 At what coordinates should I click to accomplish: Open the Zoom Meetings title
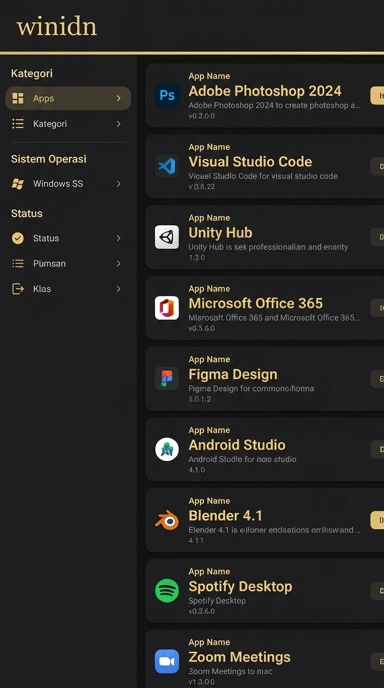pos(240,657)
